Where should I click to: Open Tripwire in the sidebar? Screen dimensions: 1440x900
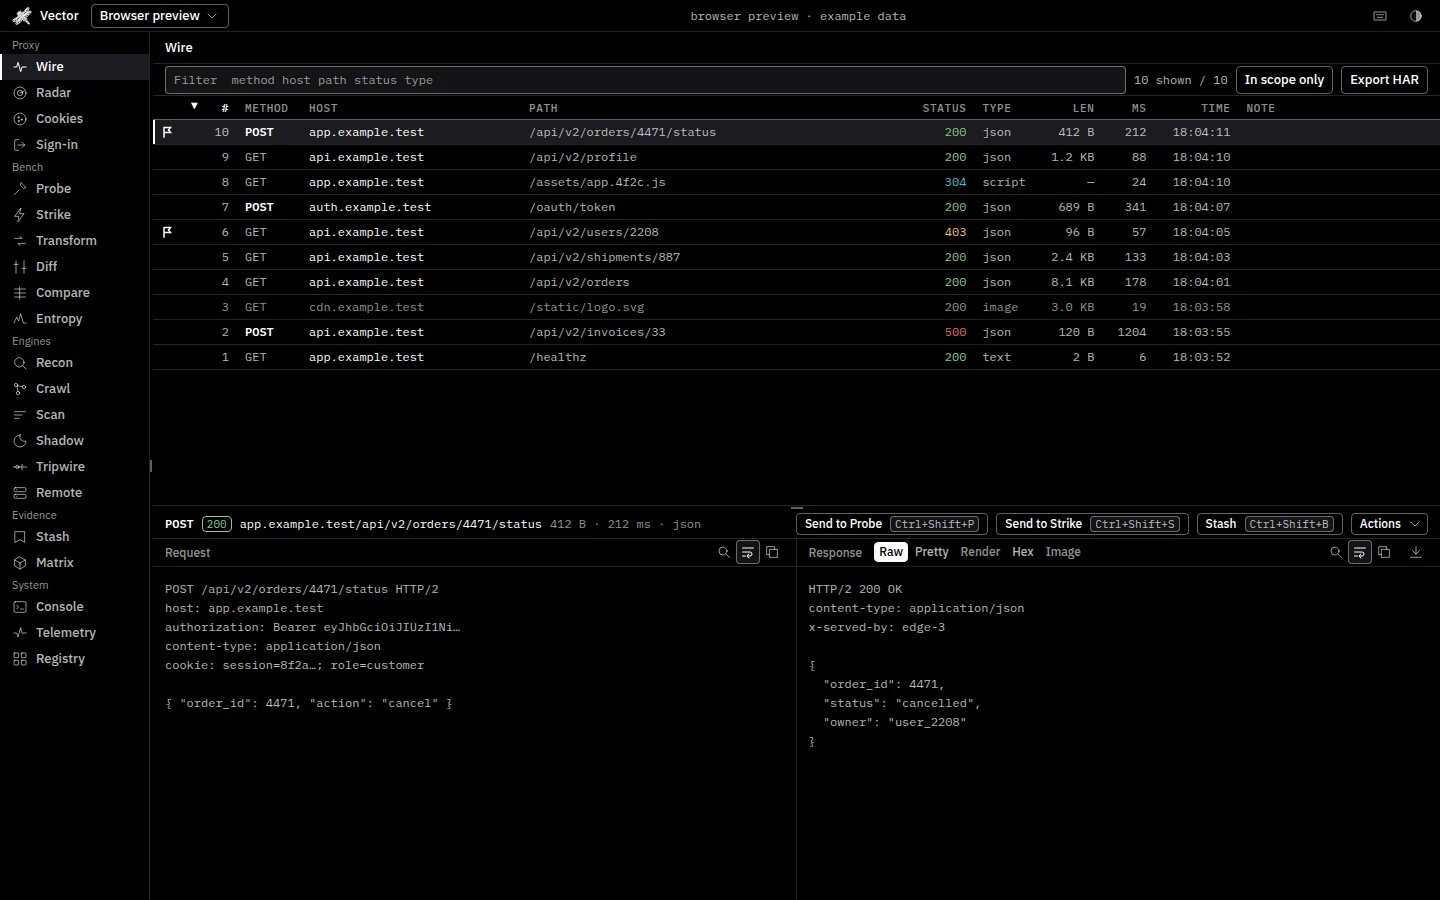pos(74,467)
